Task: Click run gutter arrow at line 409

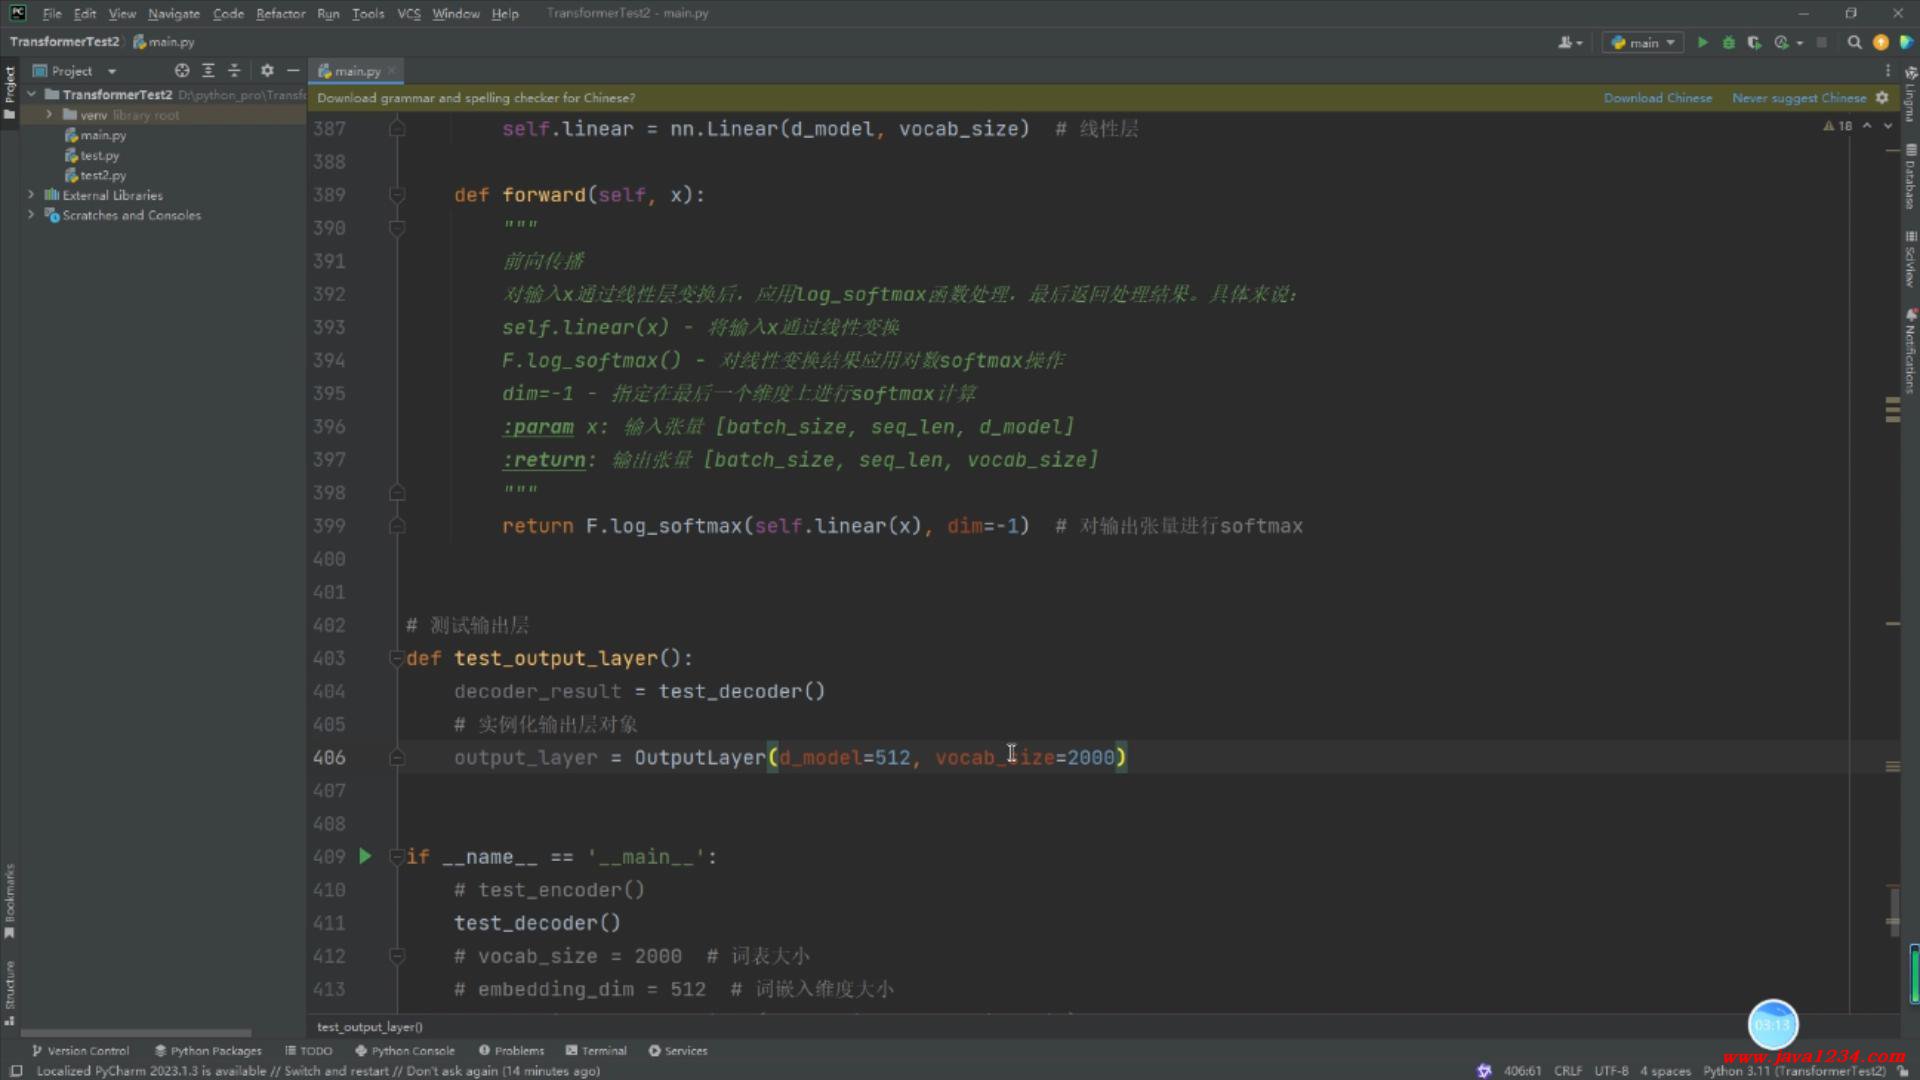Action: point(365,857)
